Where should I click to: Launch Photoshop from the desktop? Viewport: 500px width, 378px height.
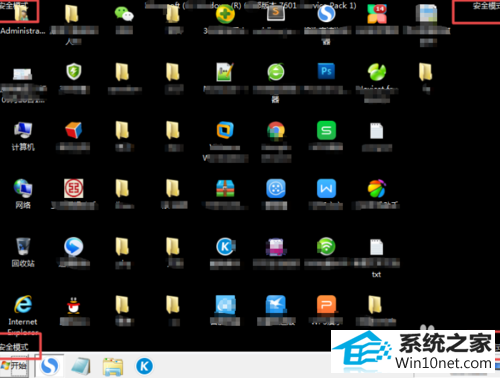click(326, 71)
